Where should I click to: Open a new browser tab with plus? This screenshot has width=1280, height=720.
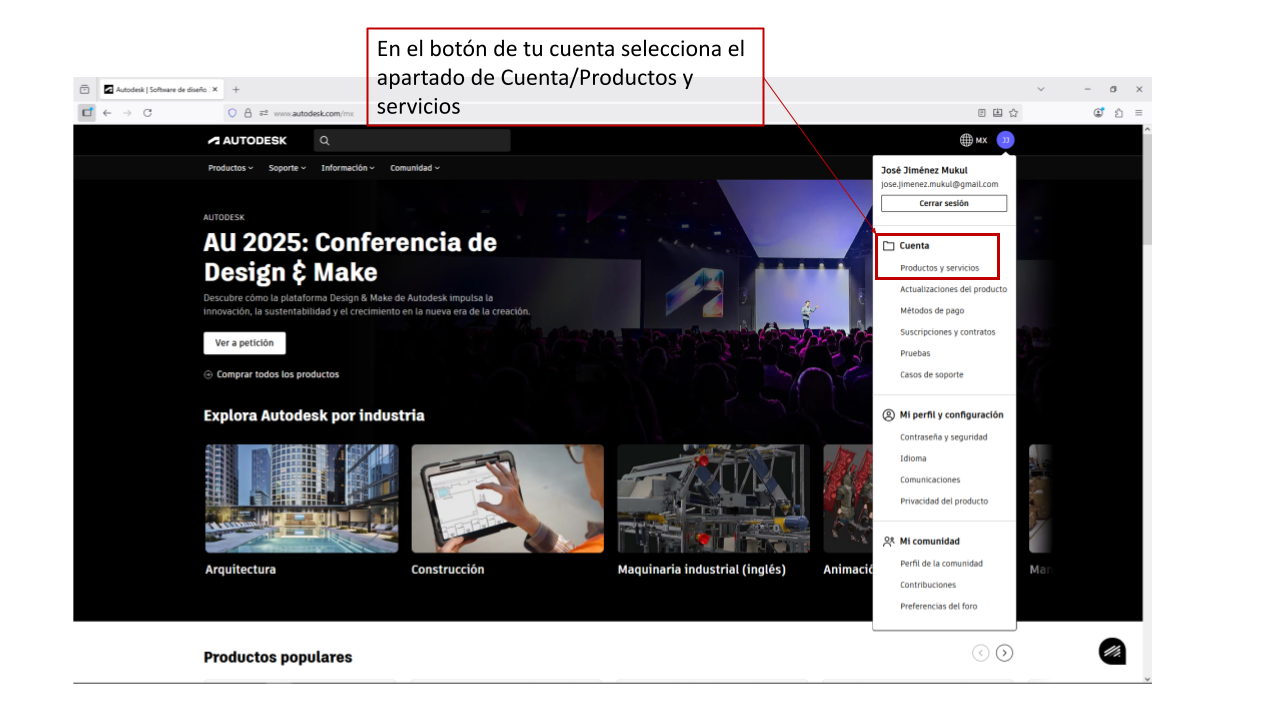coord(236,89)
